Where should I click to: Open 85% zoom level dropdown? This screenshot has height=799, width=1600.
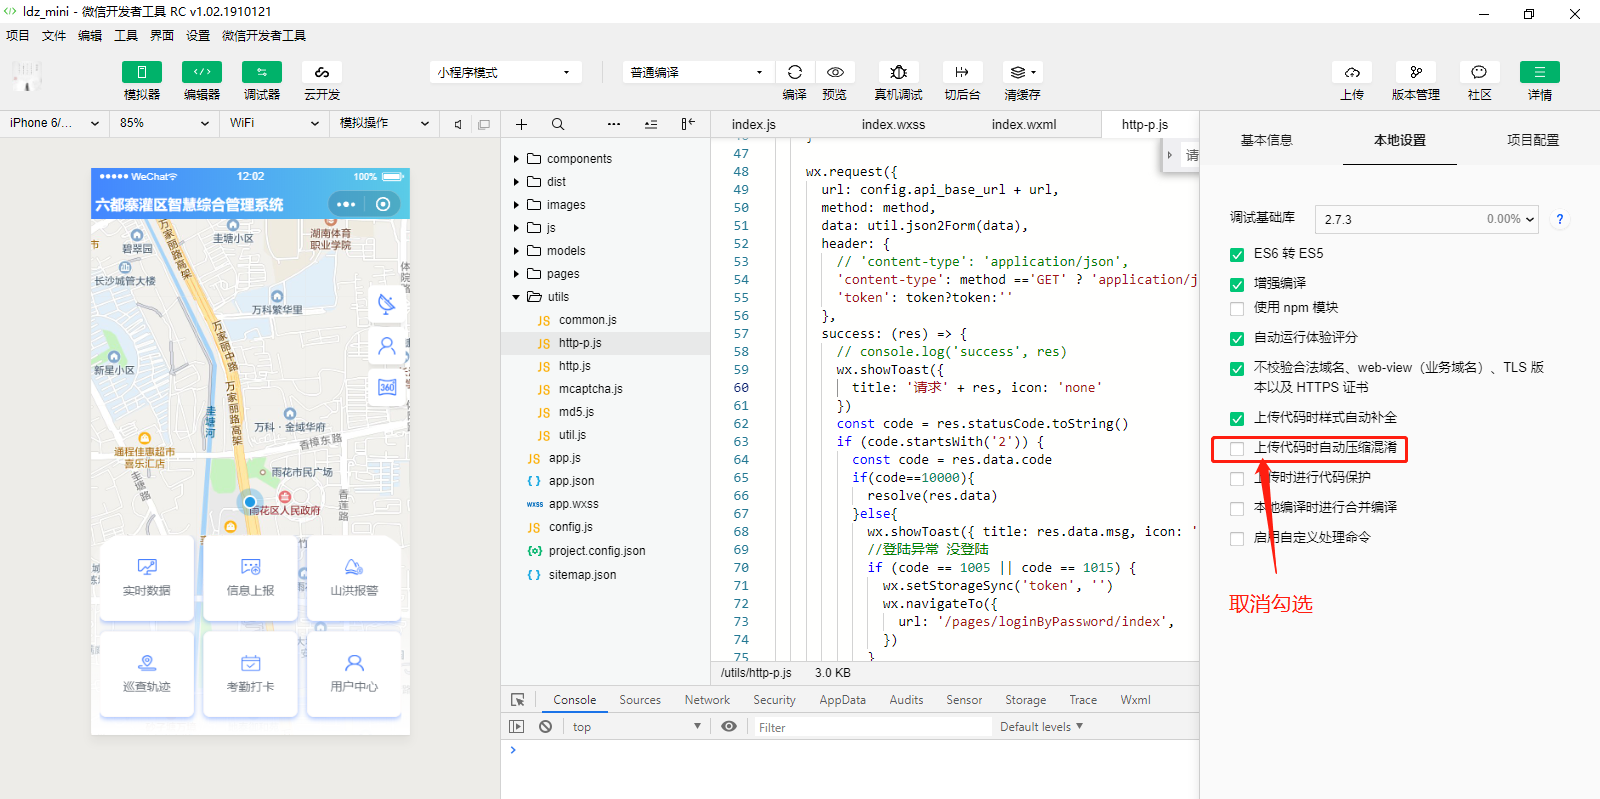[164, 123]
